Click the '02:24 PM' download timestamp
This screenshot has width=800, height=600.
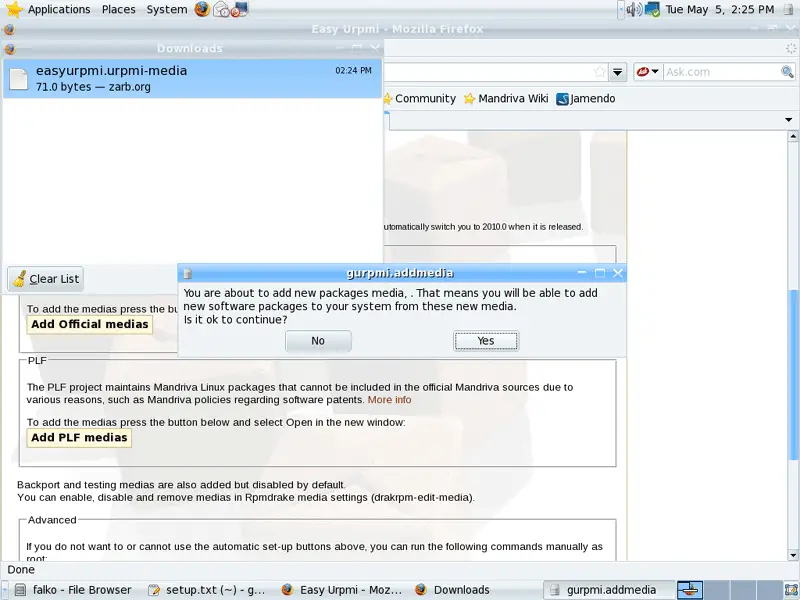click(353, 70)
